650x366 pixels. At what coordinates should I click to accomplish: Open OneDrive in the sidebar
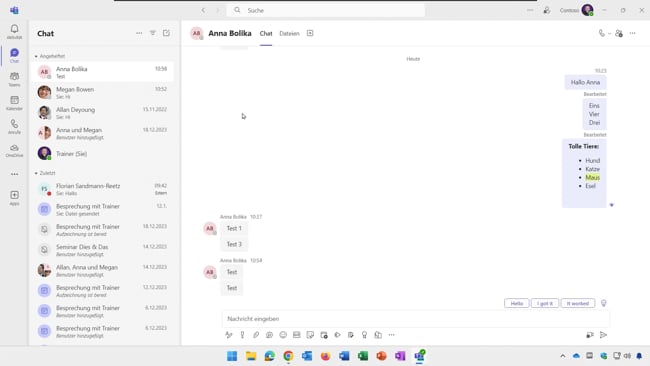coord(14,150)
